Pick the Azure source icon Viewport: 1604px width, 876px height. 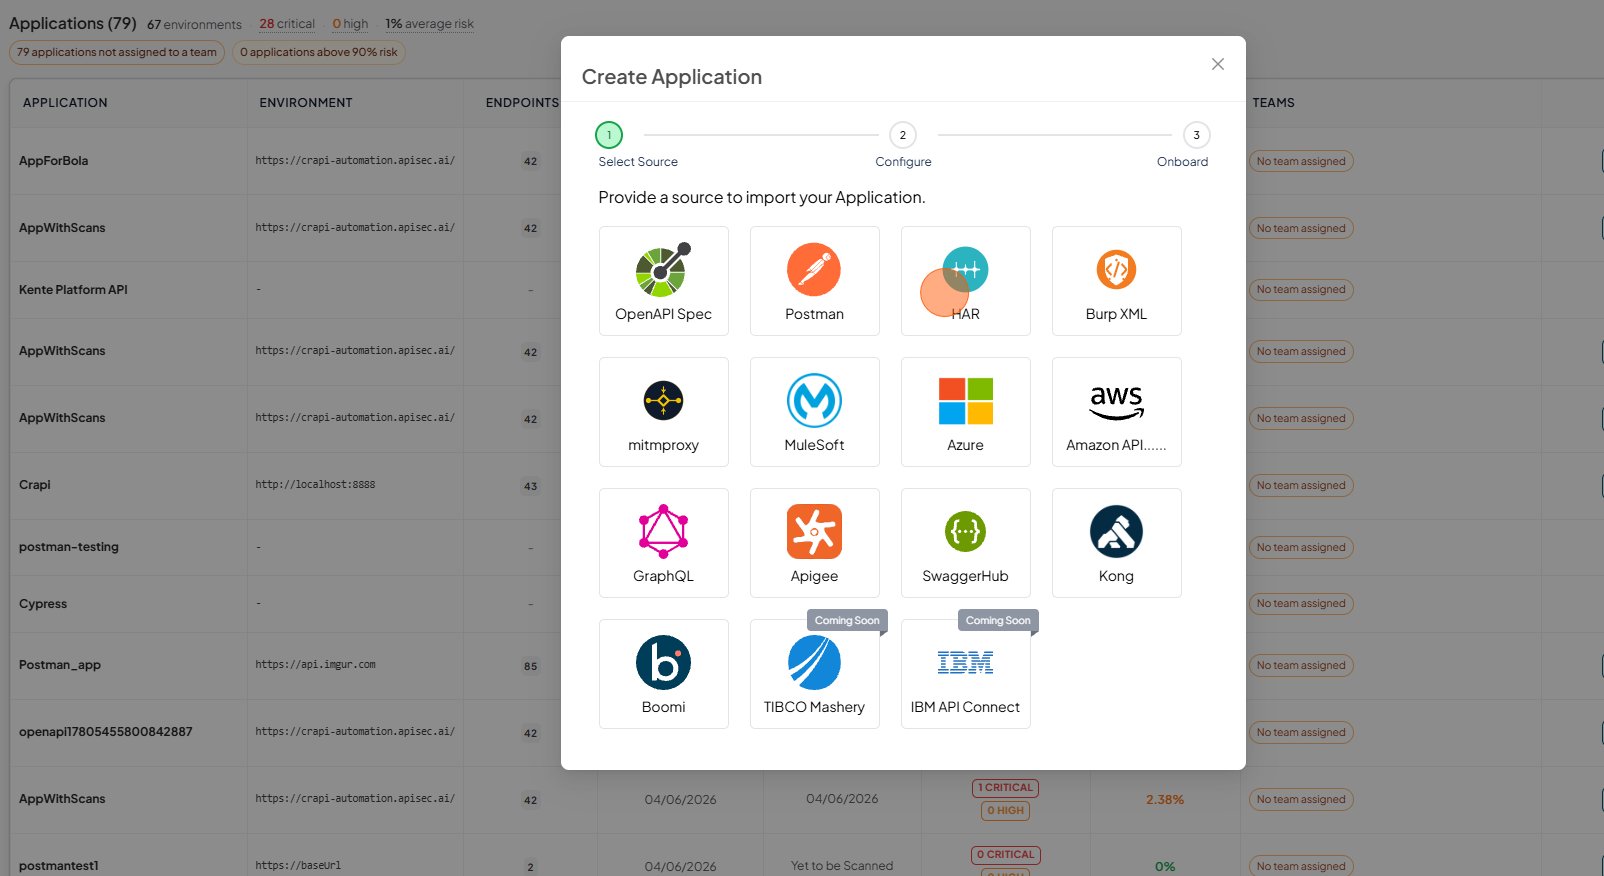tap(965, 401)
